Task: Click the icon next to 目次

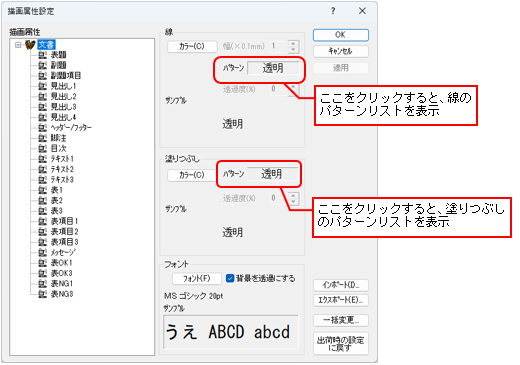Action: 42,148
